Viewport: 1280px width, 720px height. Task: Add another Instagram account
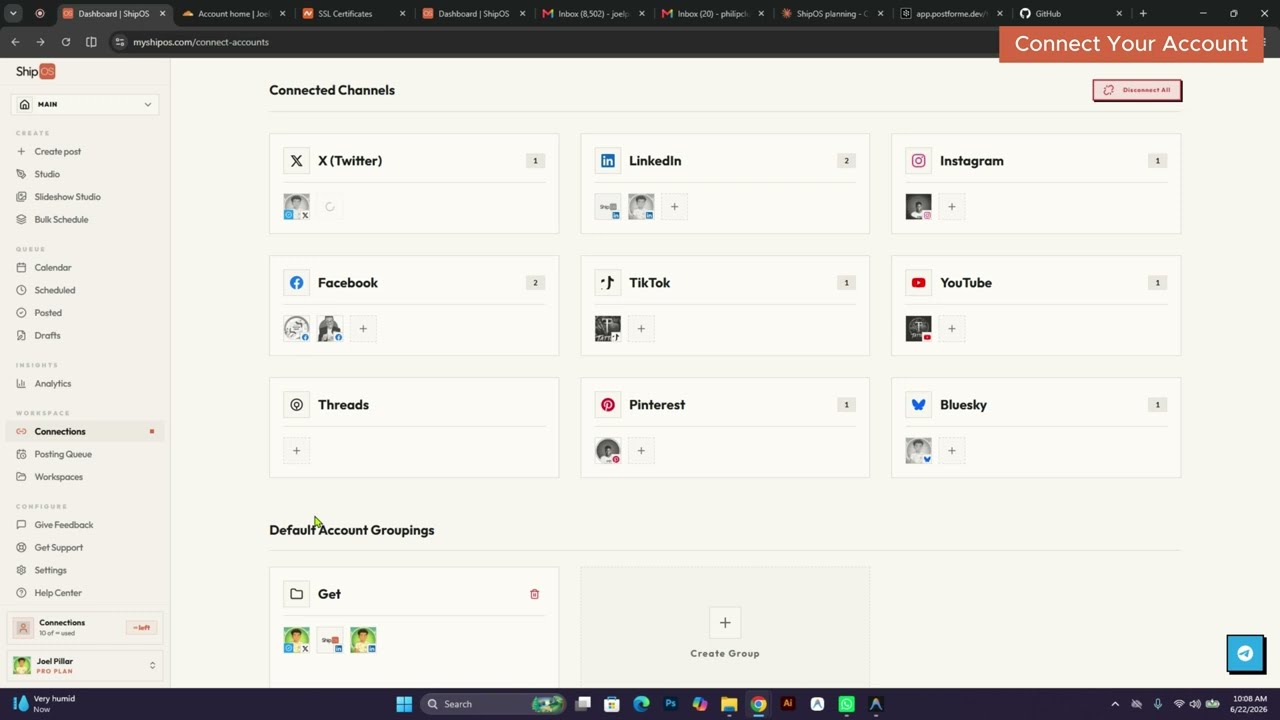(x=951, y=207)
